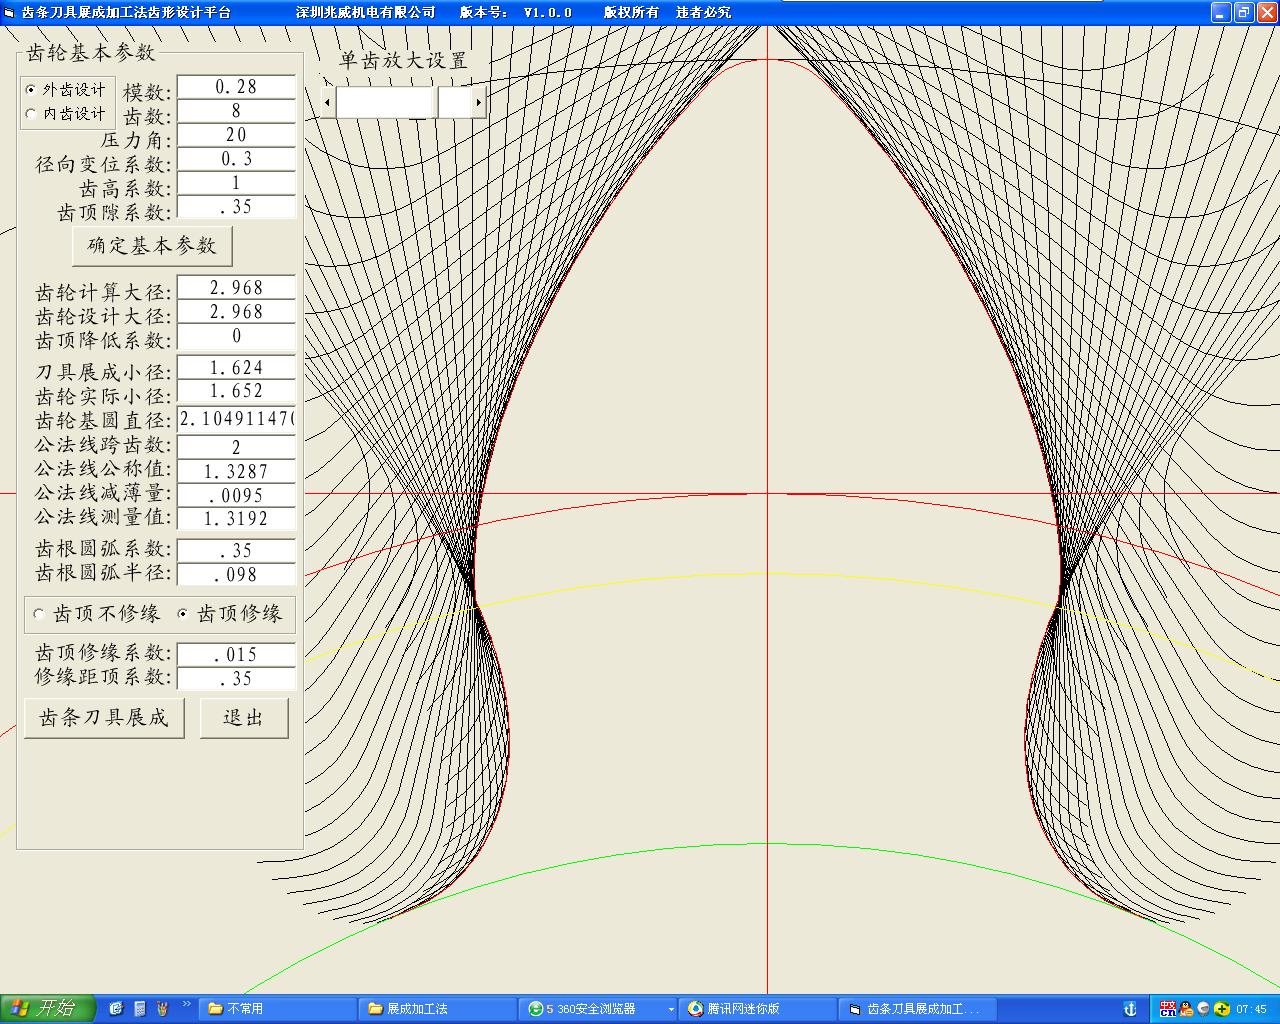Expand the 360安全浏览器 group dropdown arrow
Image resolution: width=1280 pixels, height=1024 pixels.
(x=669, y=1009)
